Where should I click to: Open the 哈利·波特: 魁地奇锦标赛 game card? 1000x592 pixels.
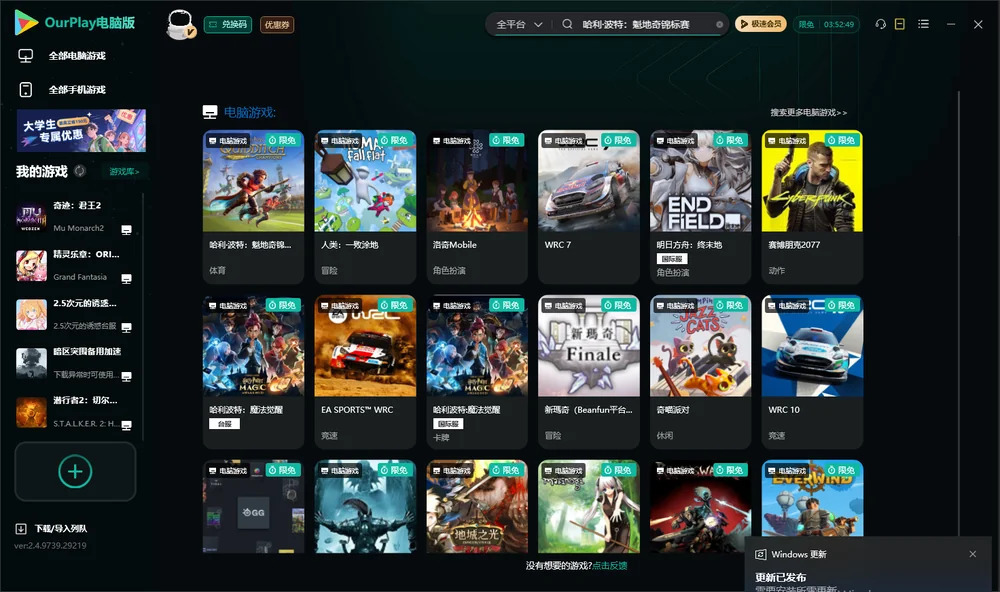pyautogui.click(x=253, y=207)
